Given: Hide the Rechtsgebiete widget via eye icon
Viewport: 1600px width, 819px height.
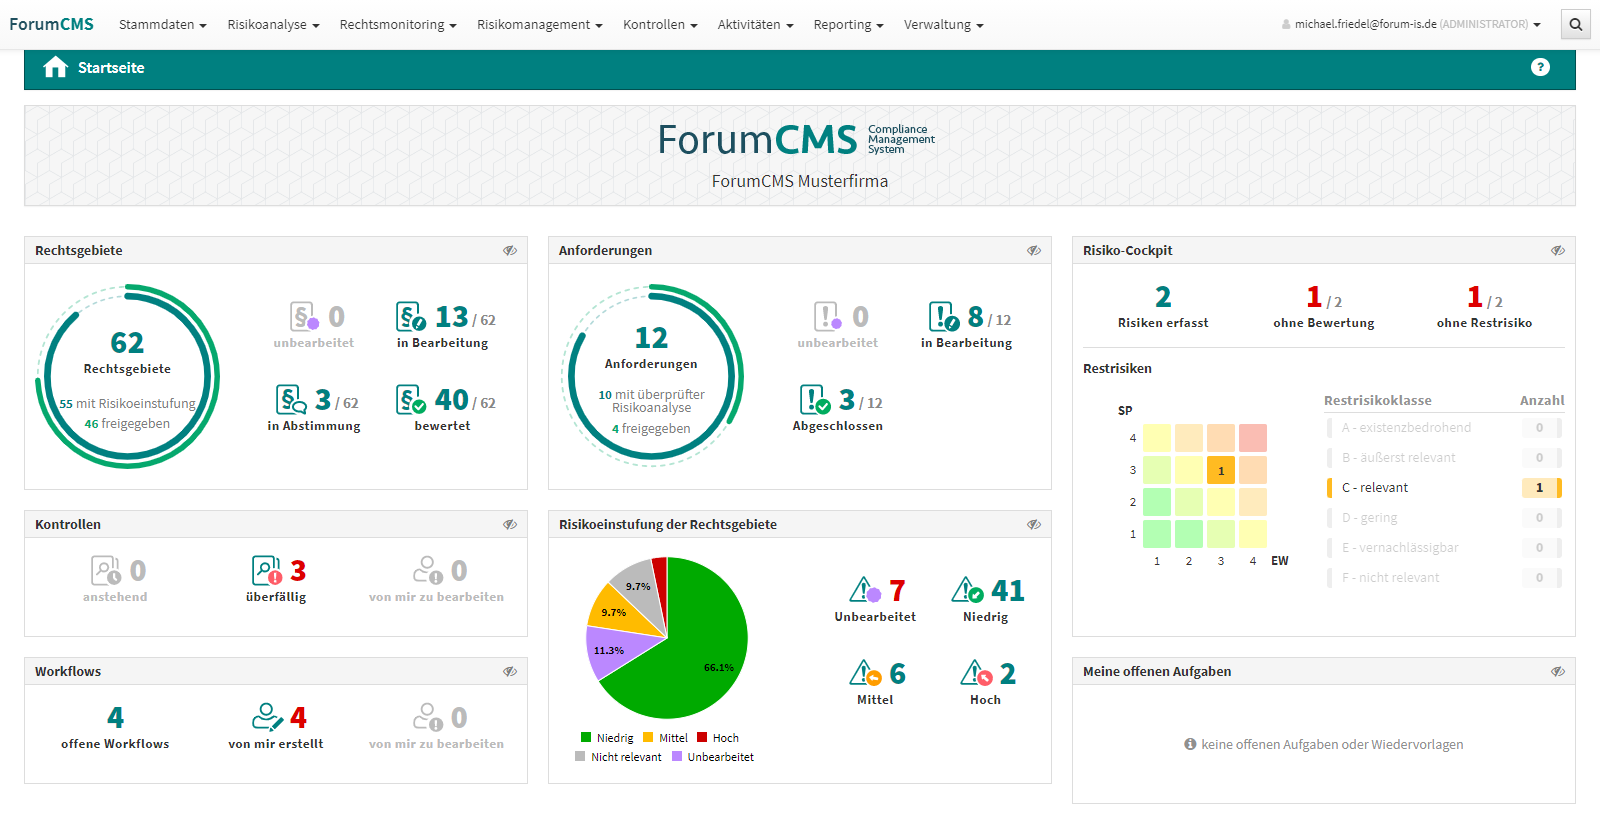Looking at the screenshot, I should [510, 251].
